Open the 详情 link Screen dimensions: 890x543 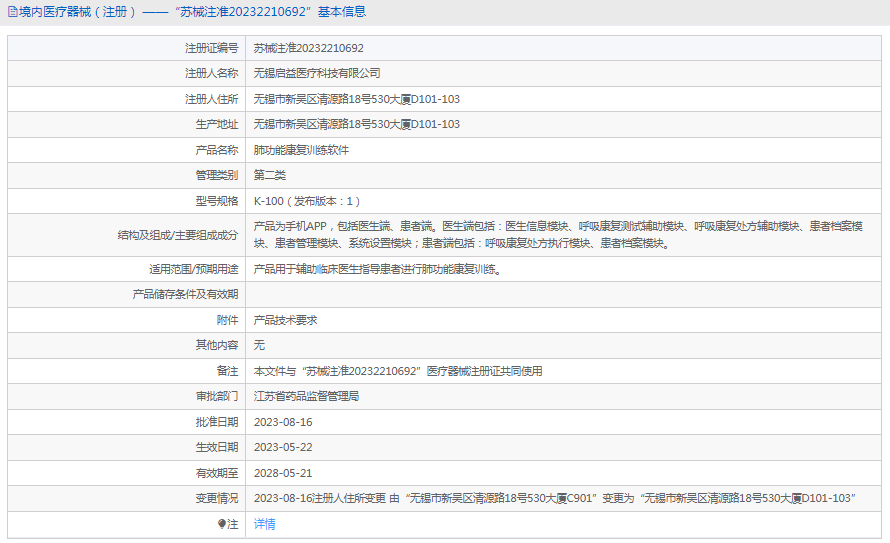pos(265,524)
